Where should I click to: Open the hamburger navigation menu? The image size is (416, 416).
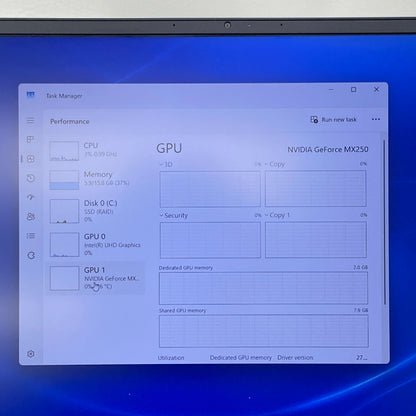(x=30, y=120)
